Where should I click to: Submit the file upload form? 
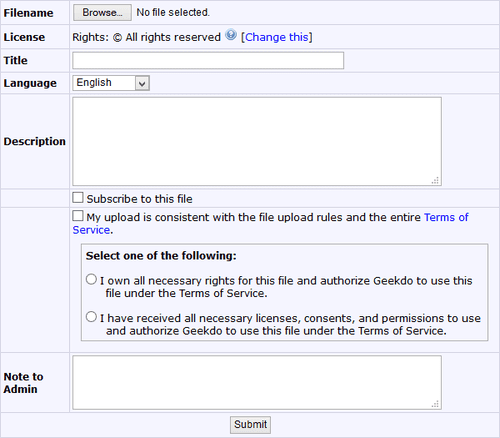pos(250,425)
